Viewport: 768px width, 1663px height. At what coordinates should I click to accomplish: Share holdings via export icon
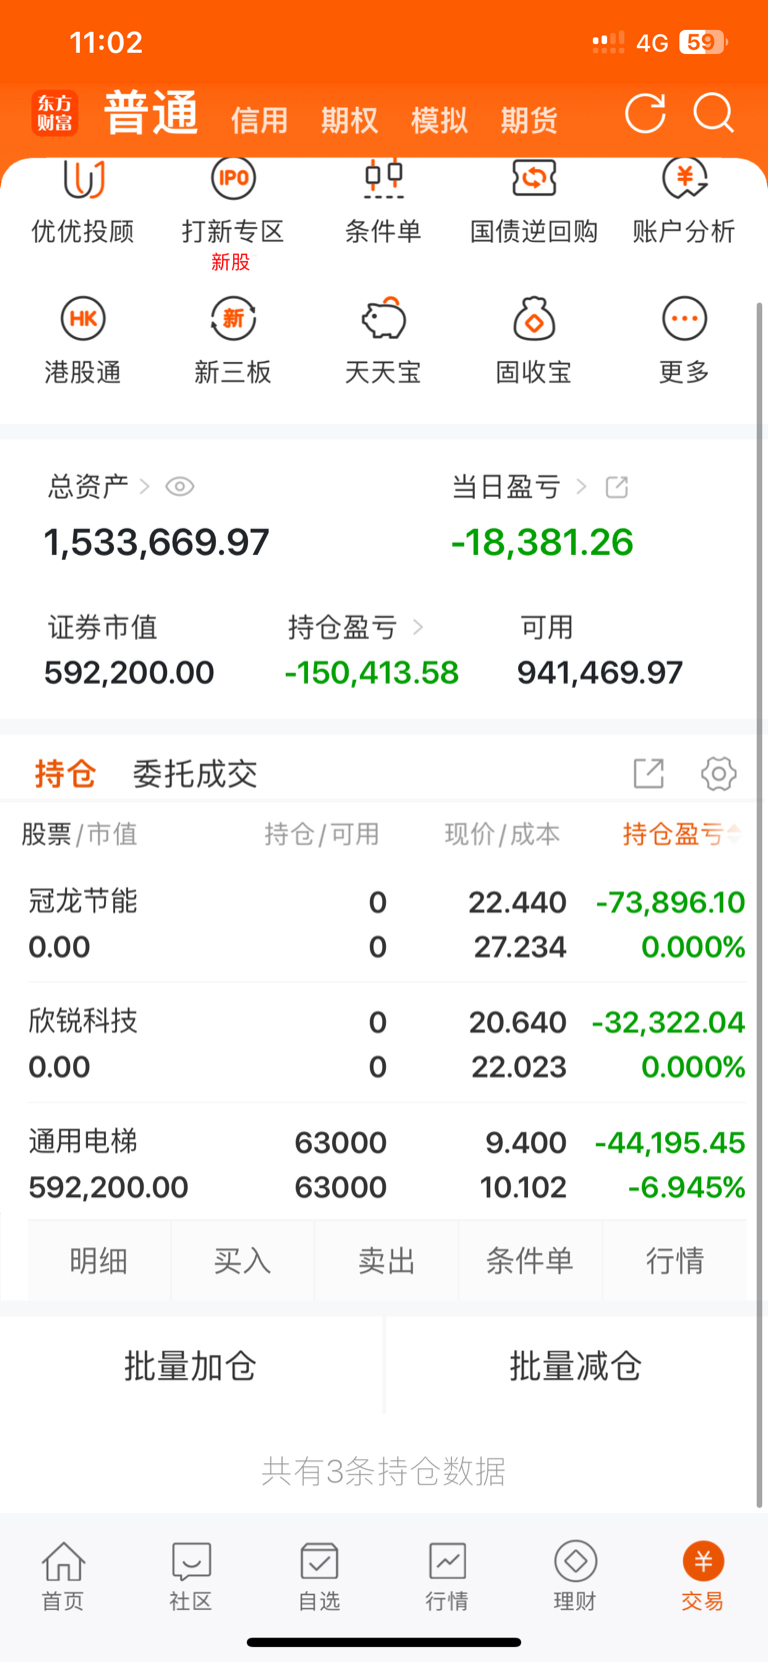[649, 773]
